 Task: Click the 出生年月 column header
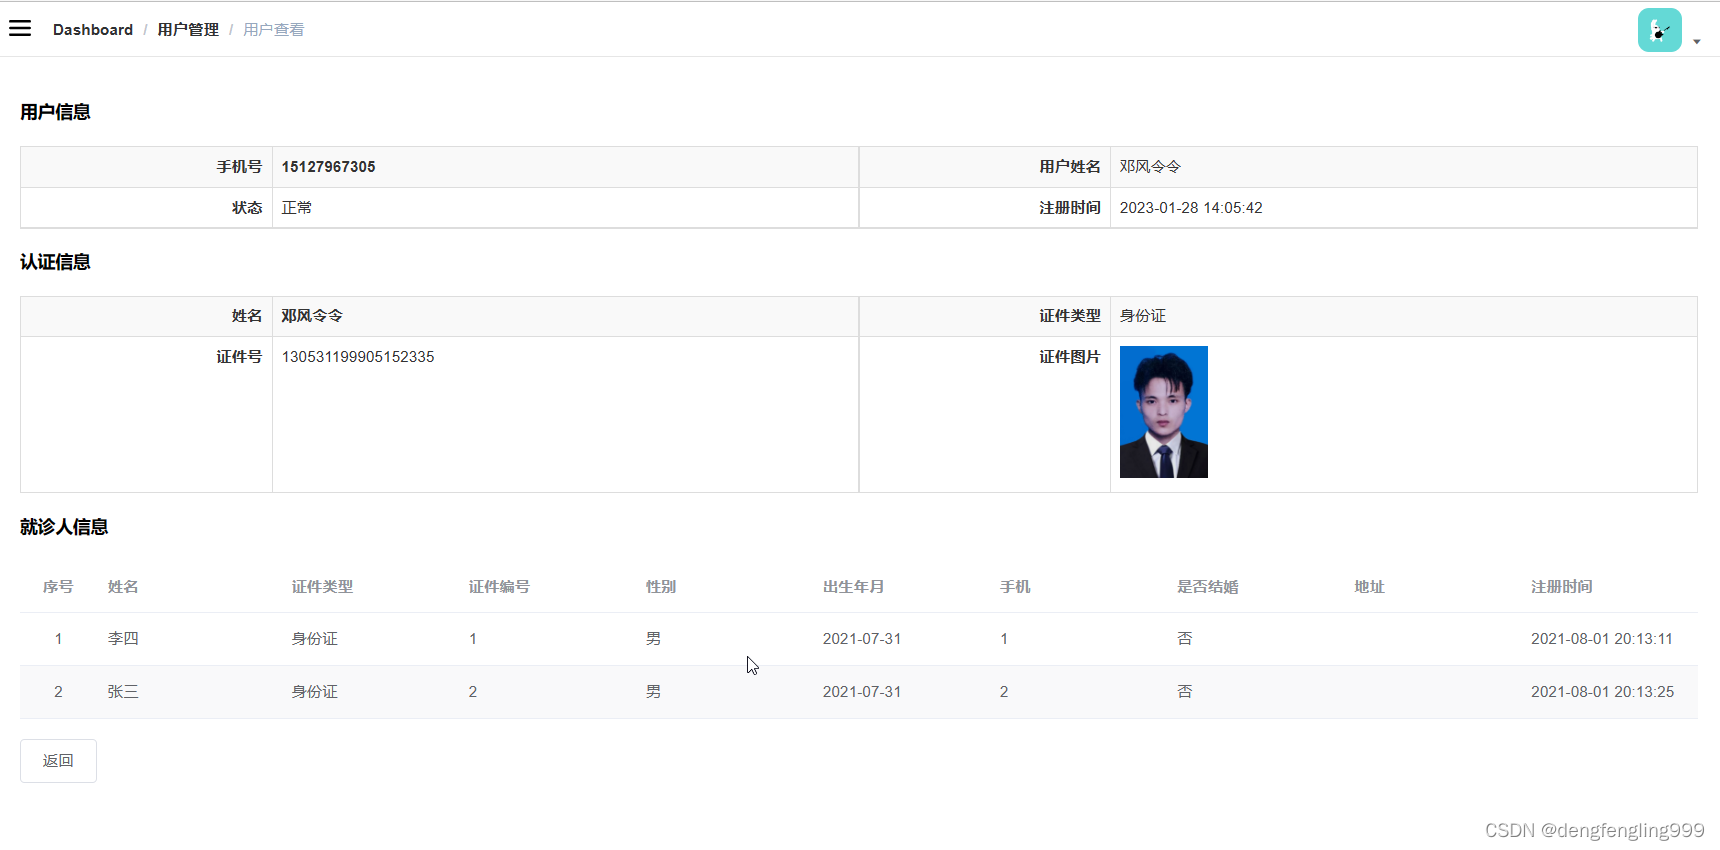853,587
